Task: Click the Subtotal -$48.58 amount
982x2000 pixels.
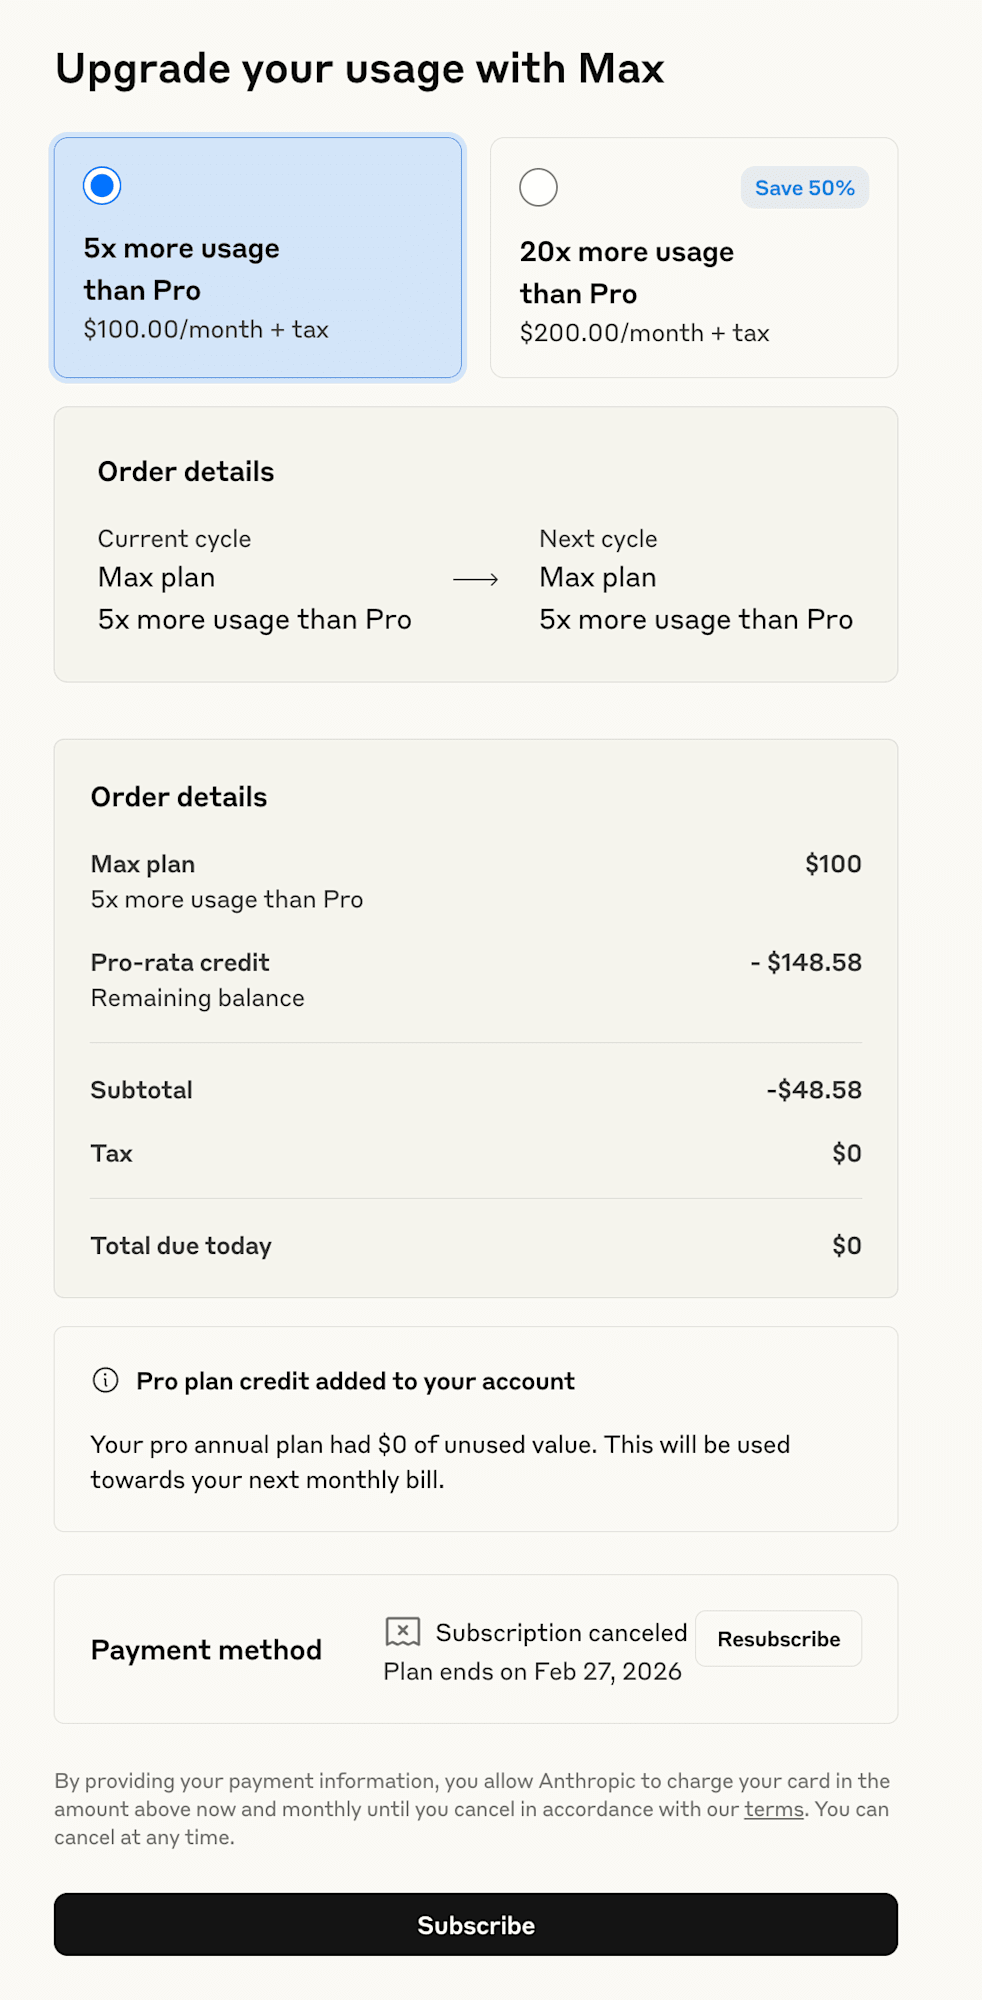Action: [x=814, y=1090]
